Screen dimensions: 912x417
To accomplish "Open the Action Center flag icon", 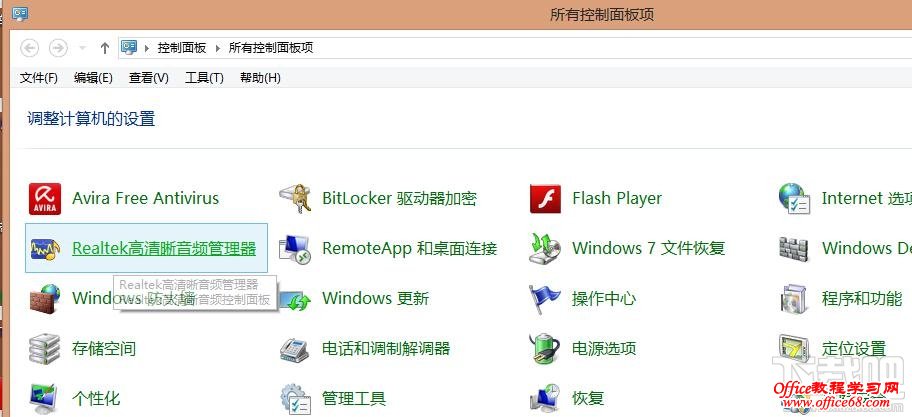I will [x=545, y=299].
